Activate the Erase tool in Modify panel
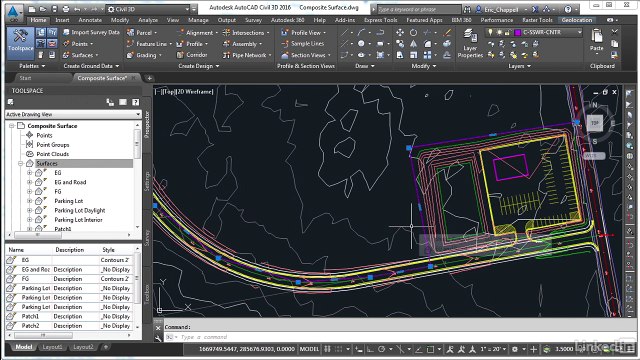Image resolution: width=640 pixels, height=360 pixels. coord(447,32)
